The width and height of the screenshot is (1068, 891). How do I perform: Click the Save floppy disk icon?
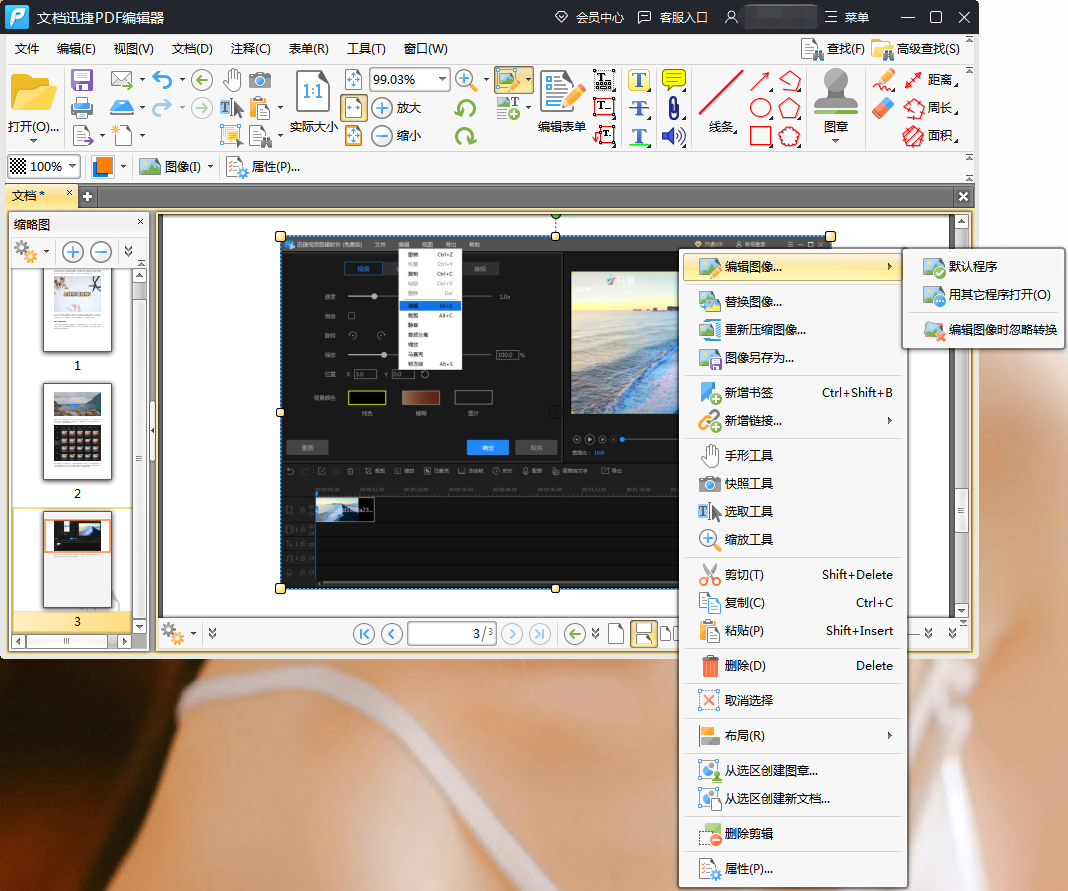pos(82,80)
